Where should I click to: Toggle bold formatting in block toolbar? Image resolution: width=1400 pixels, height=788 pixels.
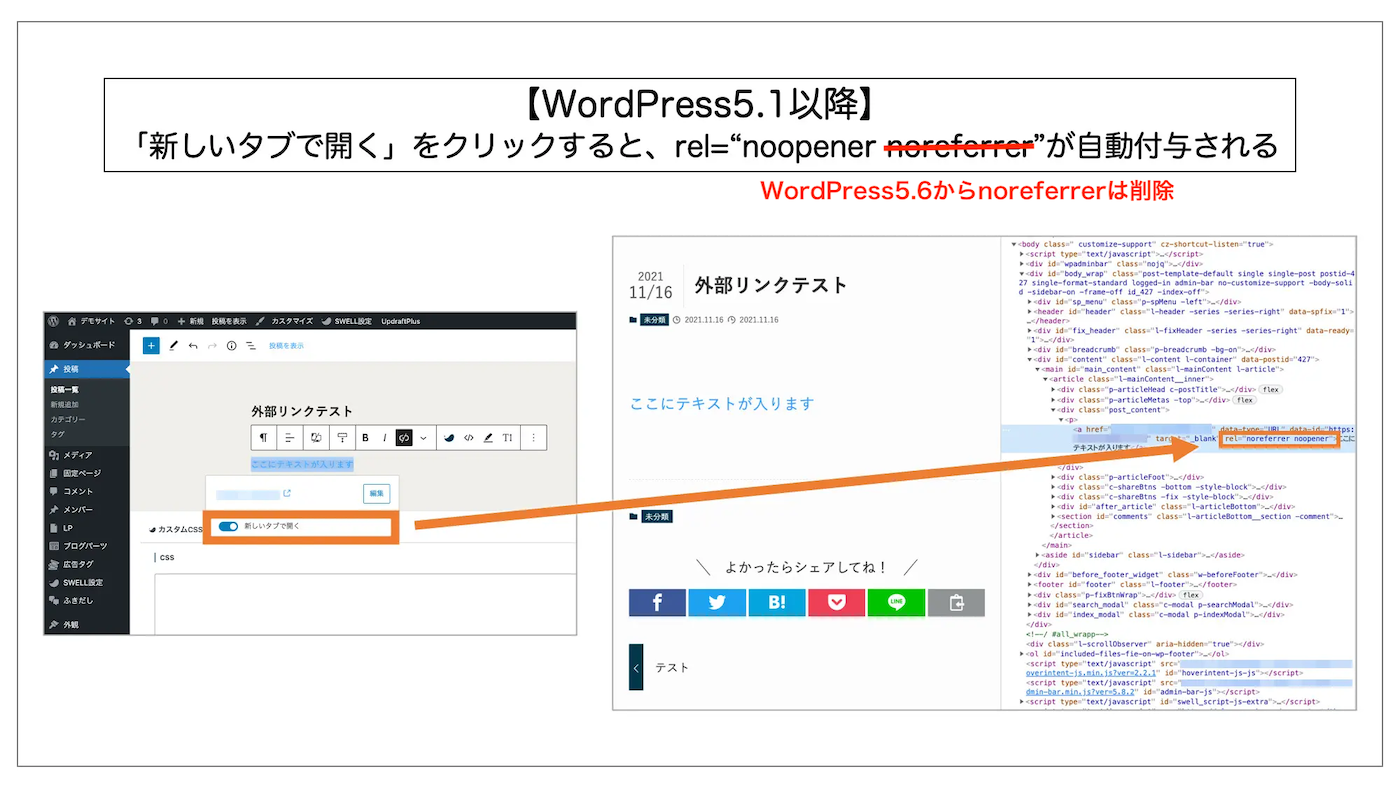coord(365,437)
